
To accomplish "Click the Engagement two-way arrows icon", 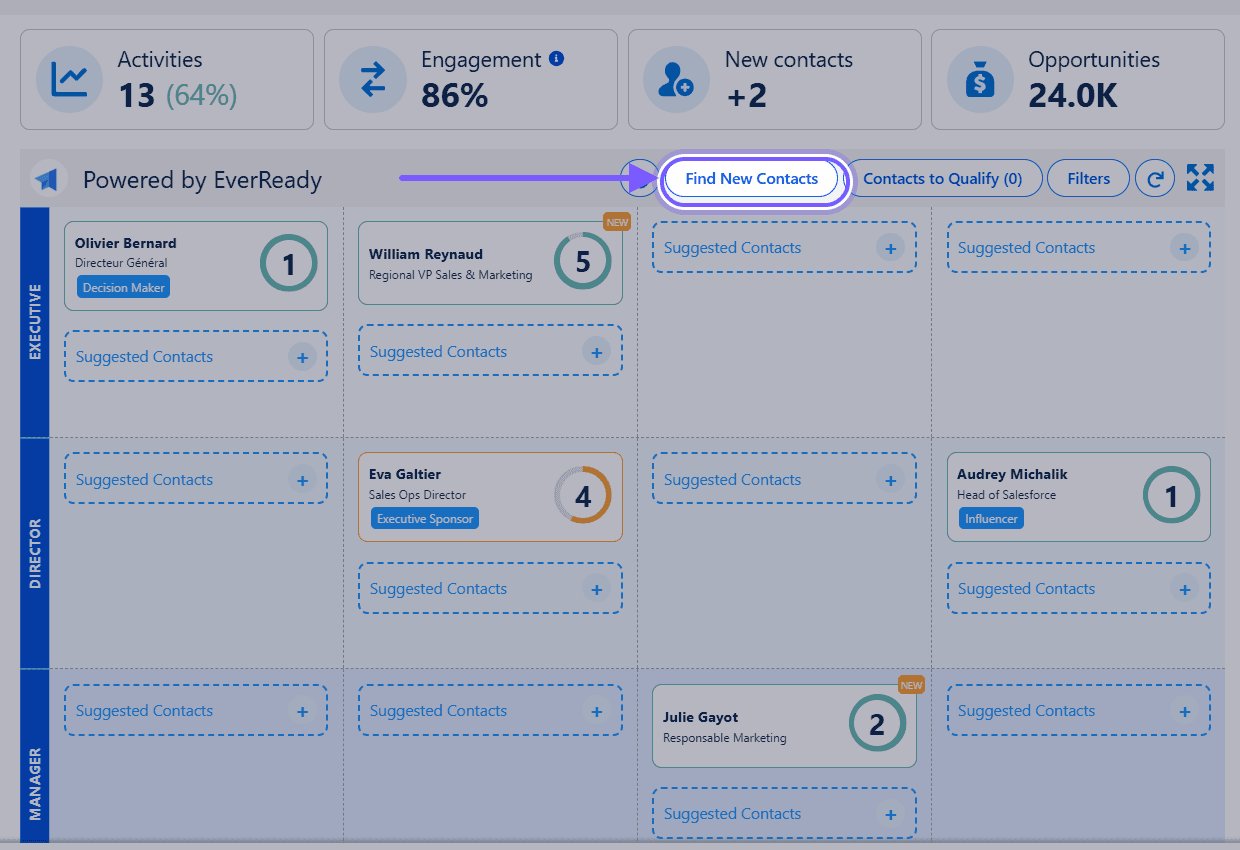I will click(x=373, y=79).
